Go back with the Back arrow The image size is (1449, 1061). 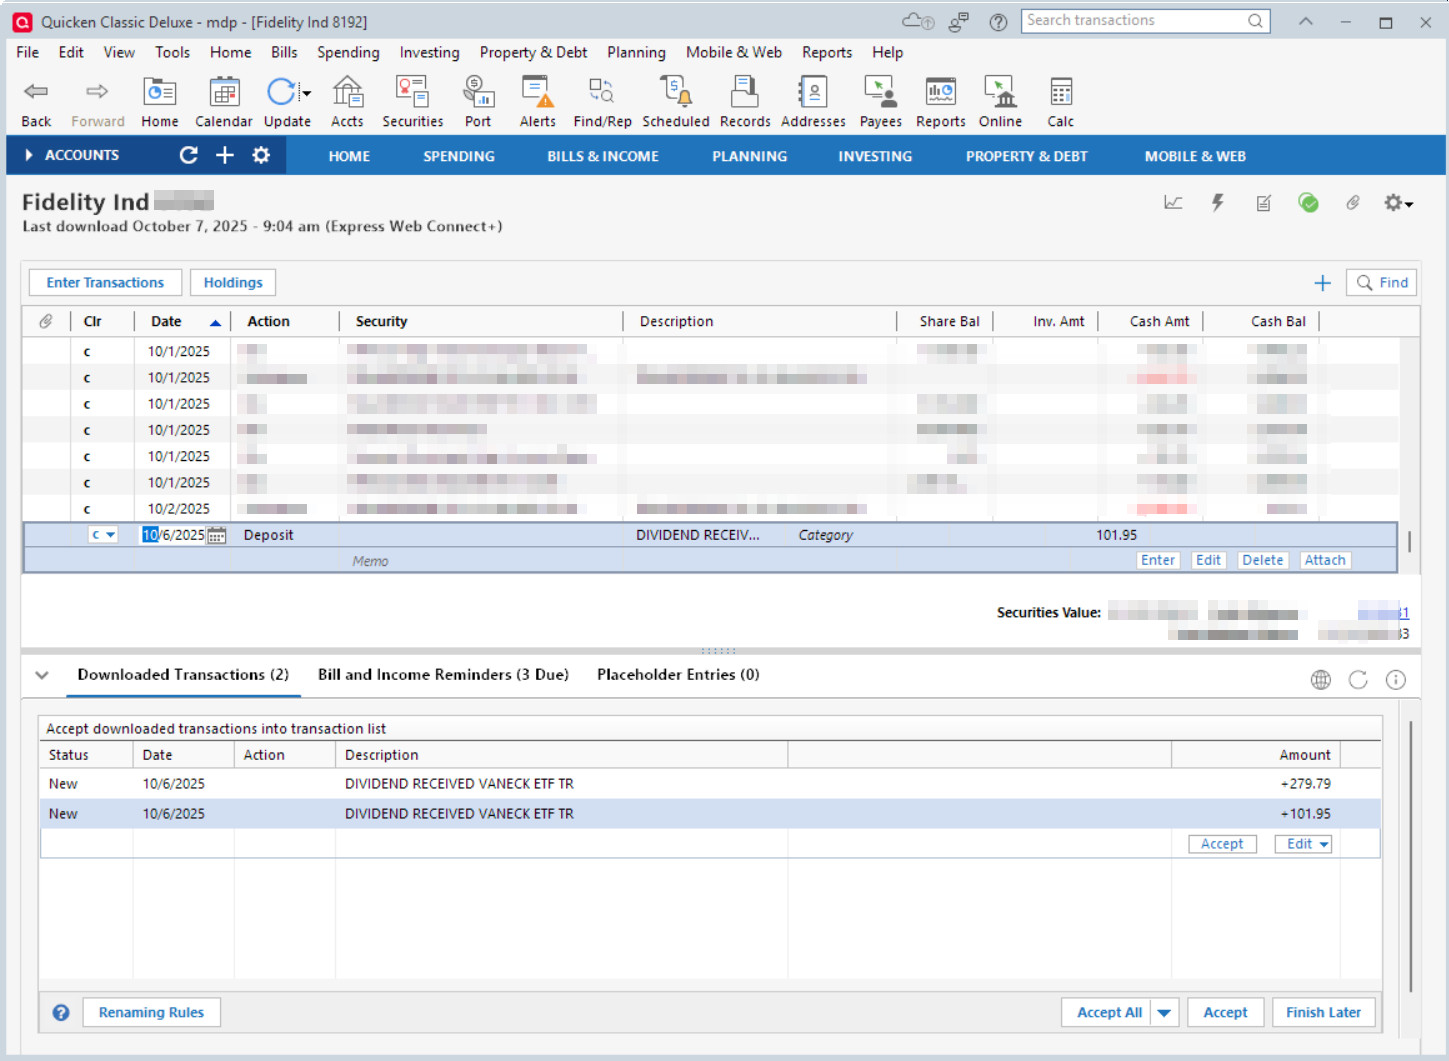36,102
